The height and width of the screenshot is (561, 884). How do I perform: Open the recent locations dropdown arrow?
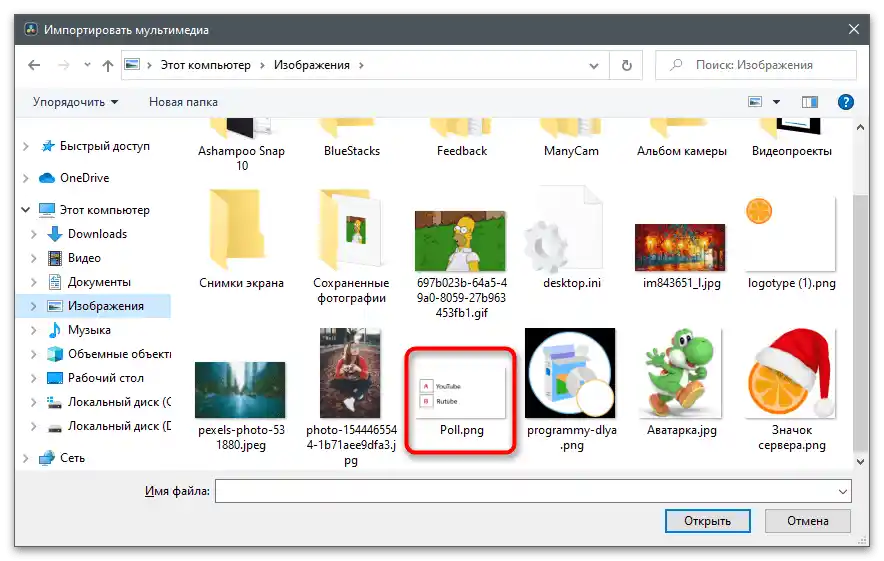pos(87,65)
